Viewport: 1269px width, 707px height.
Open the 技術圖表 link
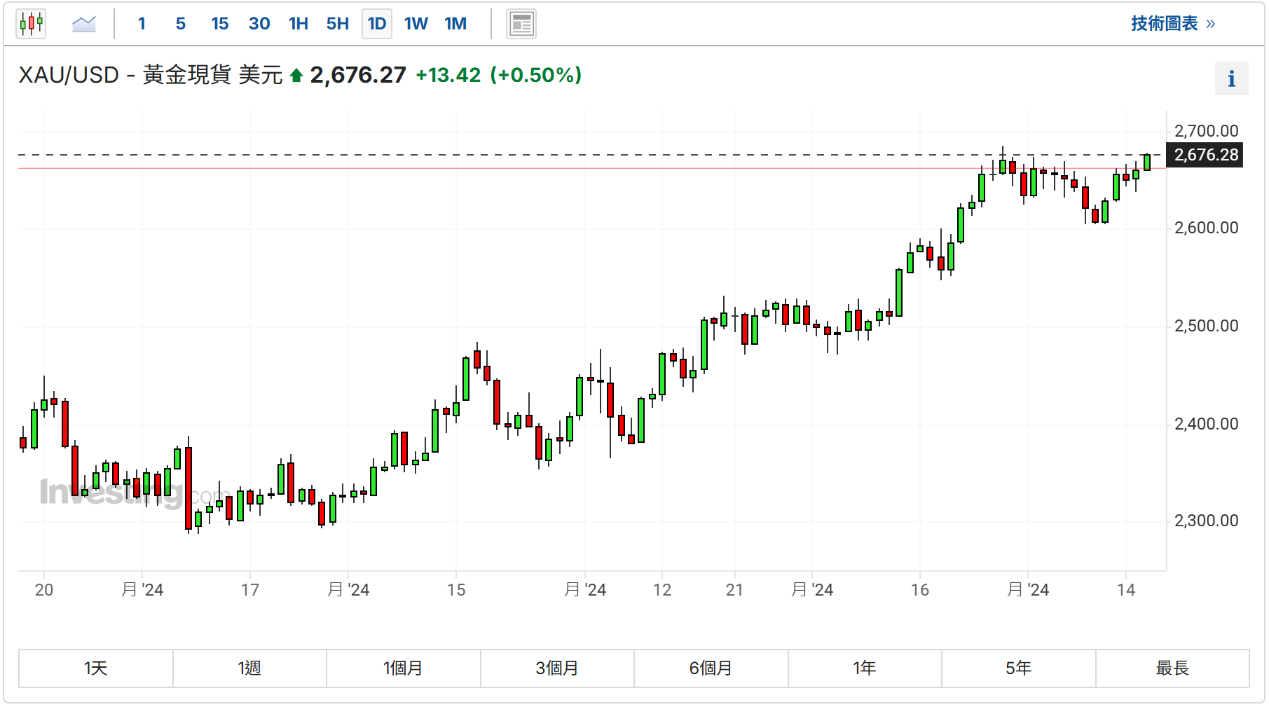click(1173, 23)
